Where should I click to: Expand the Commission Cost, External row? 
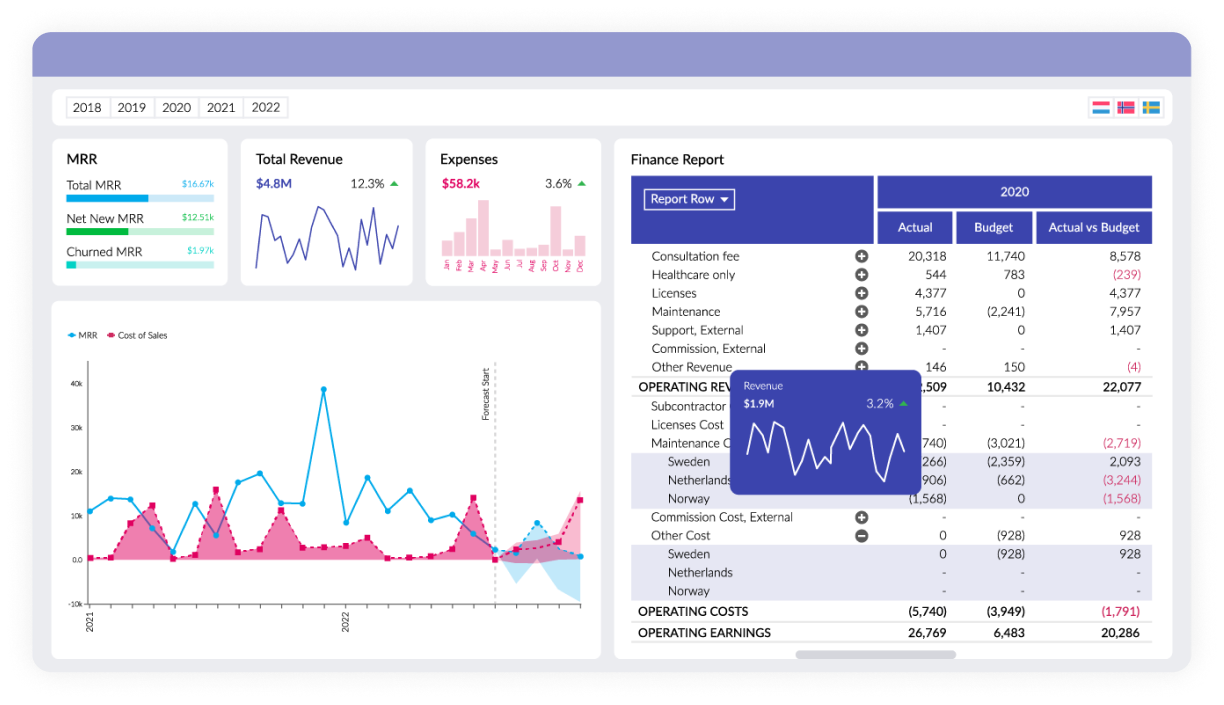point(861,518)
